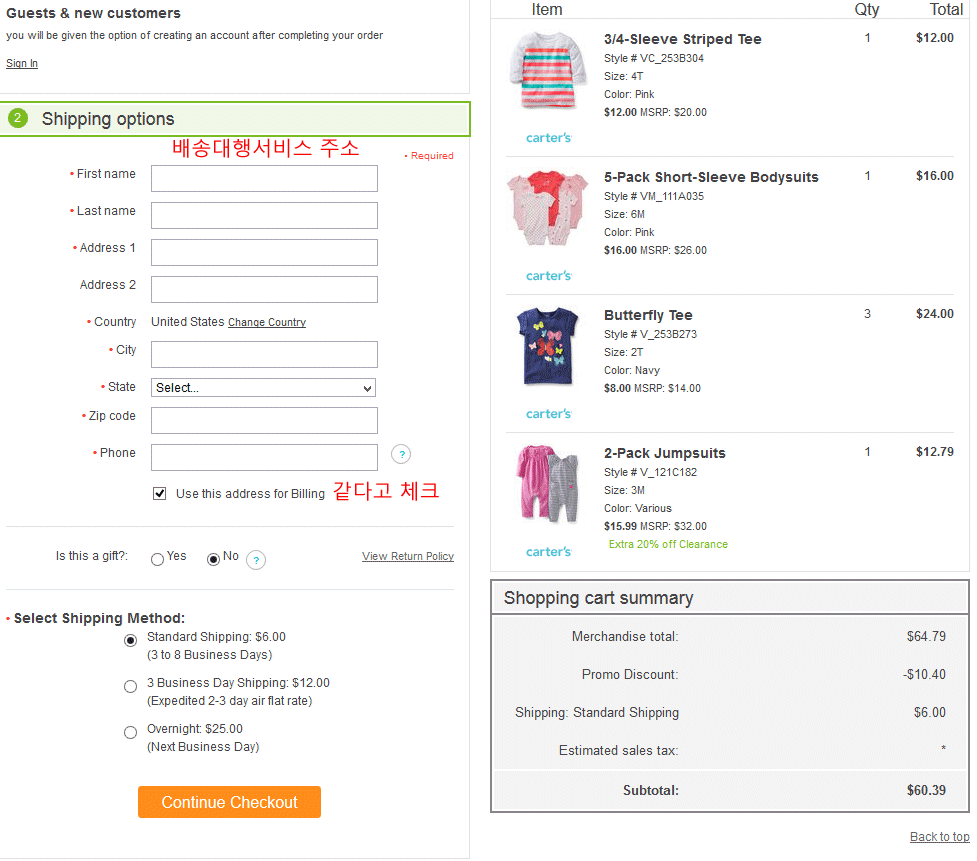Viewport: 977px width, 861px height.
Task: Click the help icon next to Phone field
Action: 401,455
